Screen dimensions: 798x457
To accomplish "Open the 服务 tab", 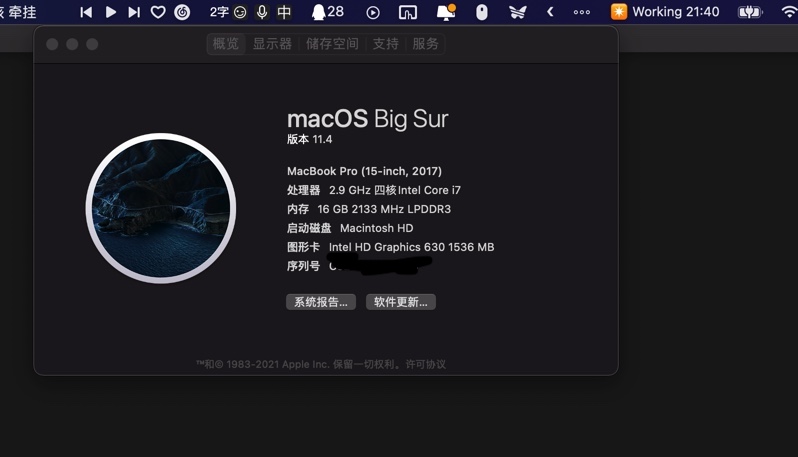I will (x=425, y=44).
